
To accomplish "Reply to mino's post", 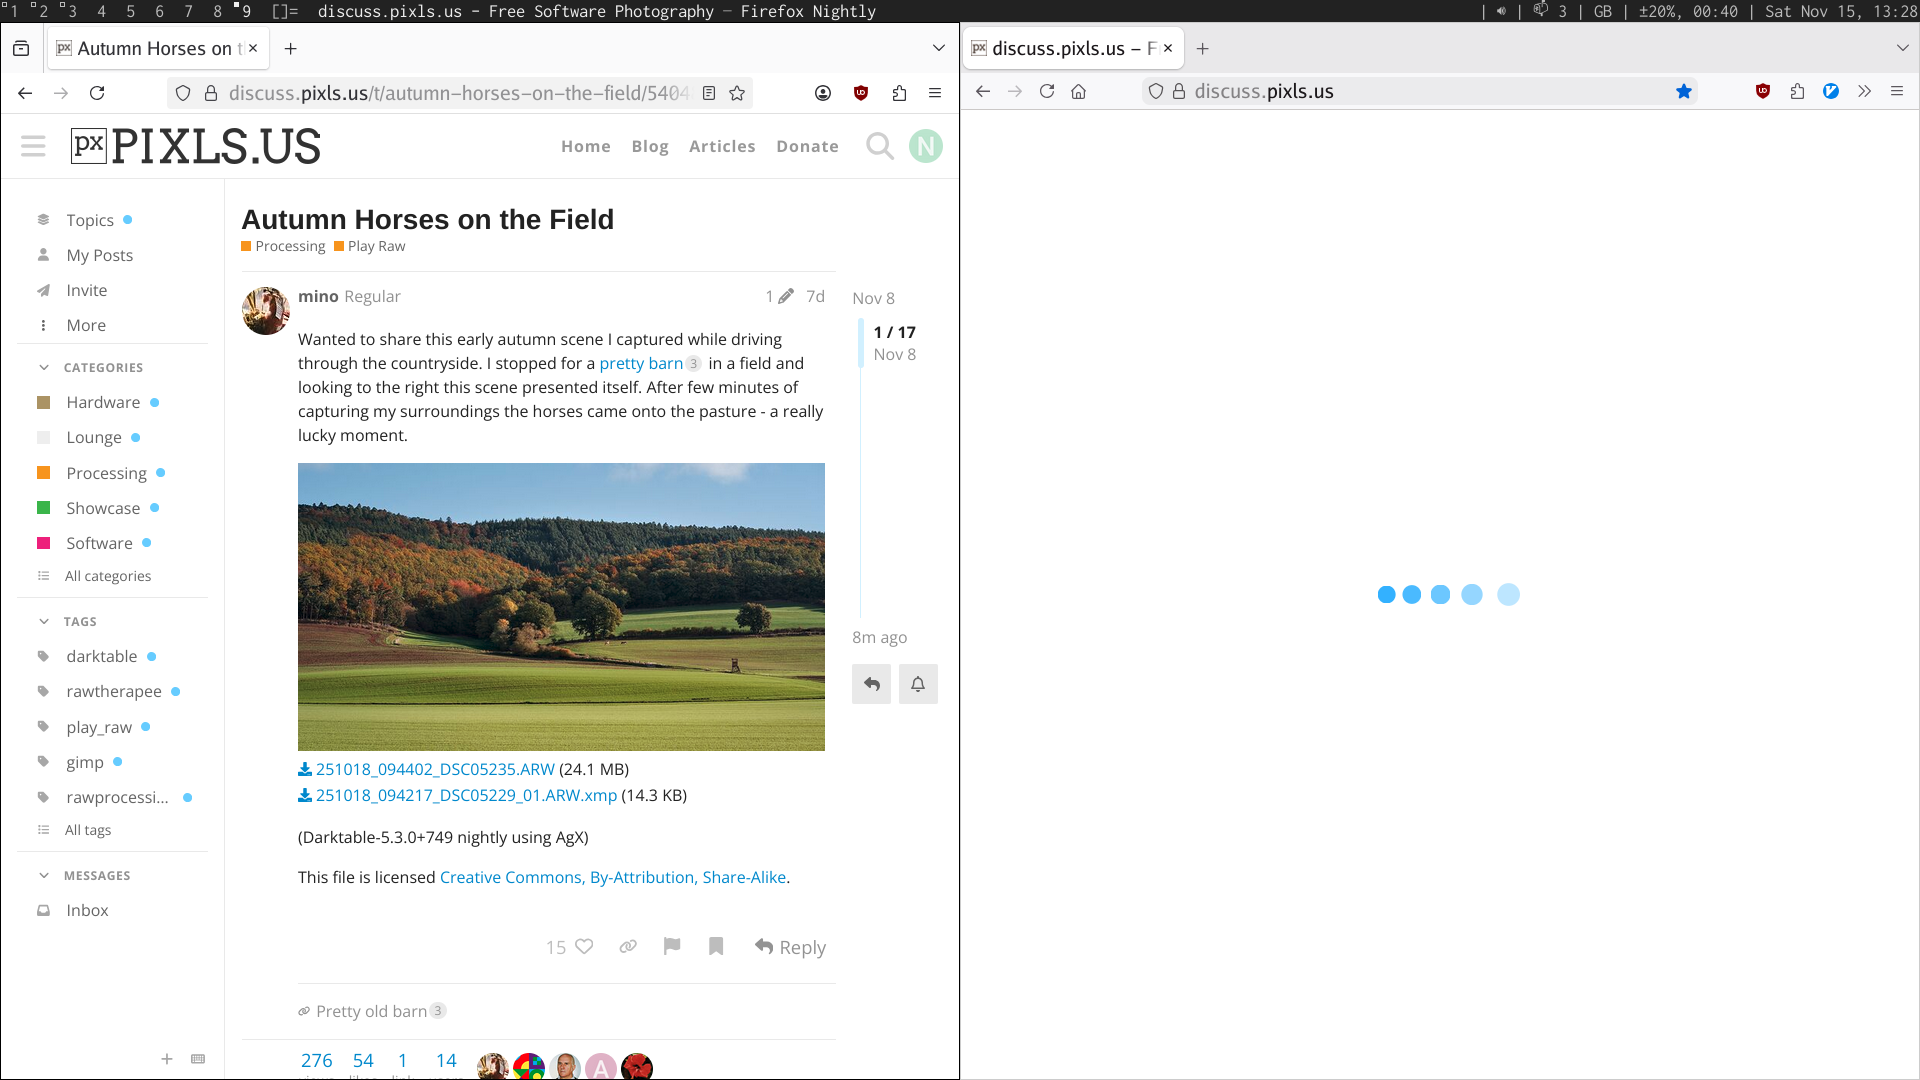I will pyautogui.click(x=790, y=947).
